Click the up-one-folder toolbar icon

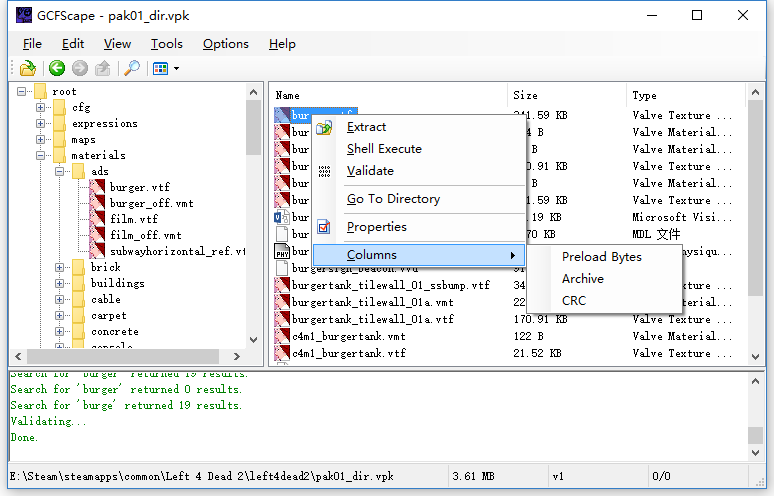coord(103,68)
